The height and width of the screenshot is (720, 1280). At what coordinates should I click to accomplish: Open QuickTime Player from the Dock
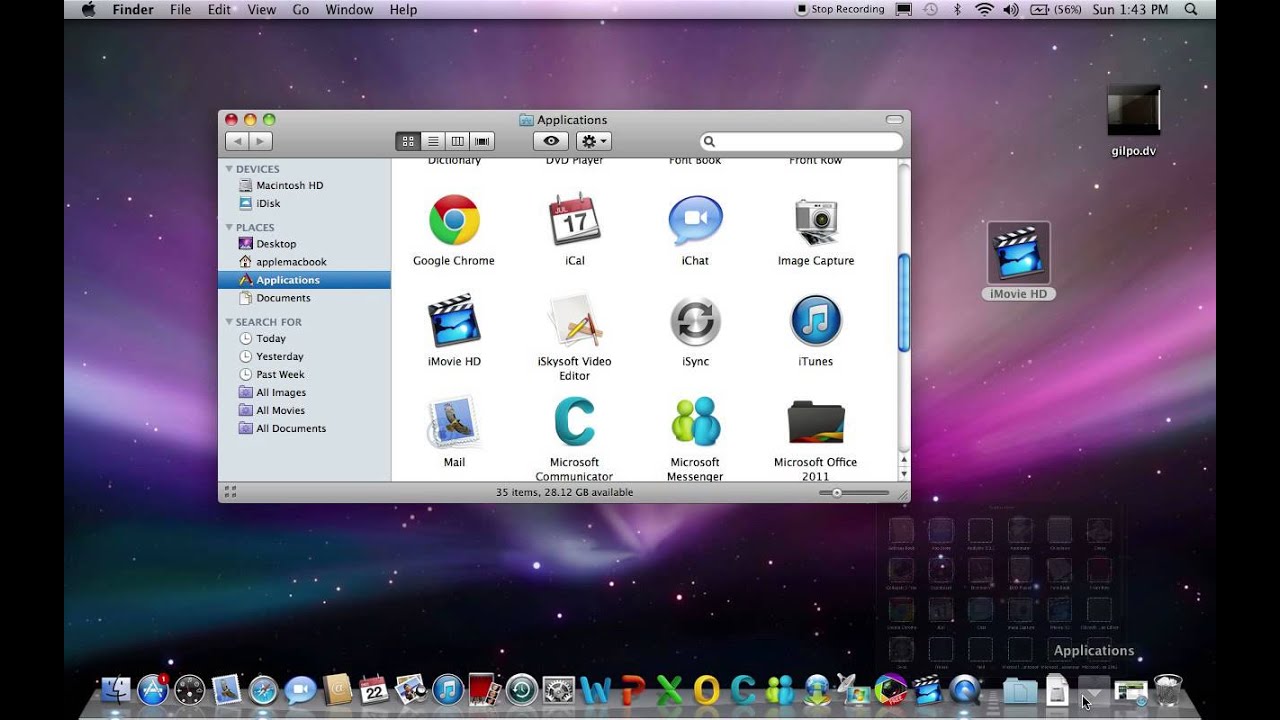964,689
